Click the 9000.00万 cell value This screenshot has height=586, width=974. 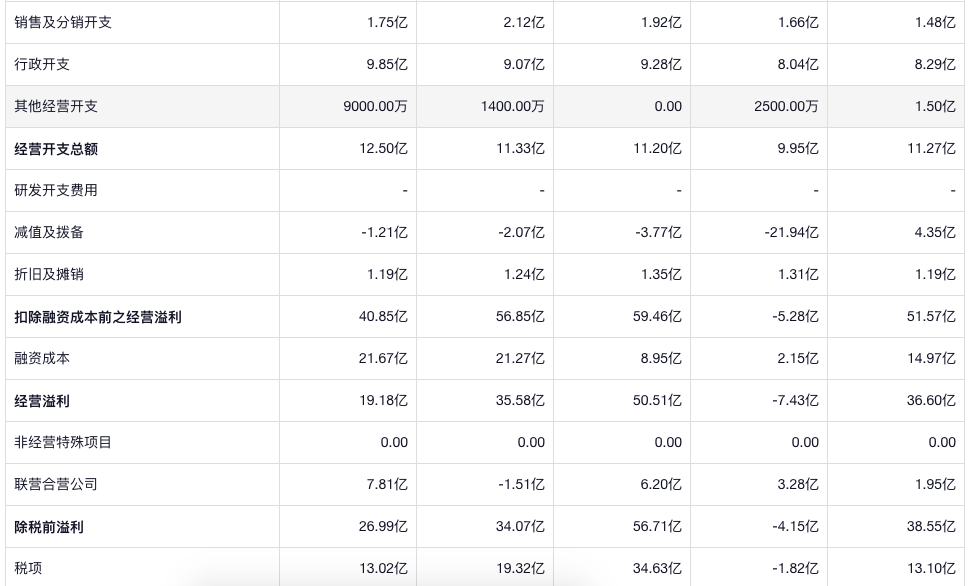(x=375, y=106)
